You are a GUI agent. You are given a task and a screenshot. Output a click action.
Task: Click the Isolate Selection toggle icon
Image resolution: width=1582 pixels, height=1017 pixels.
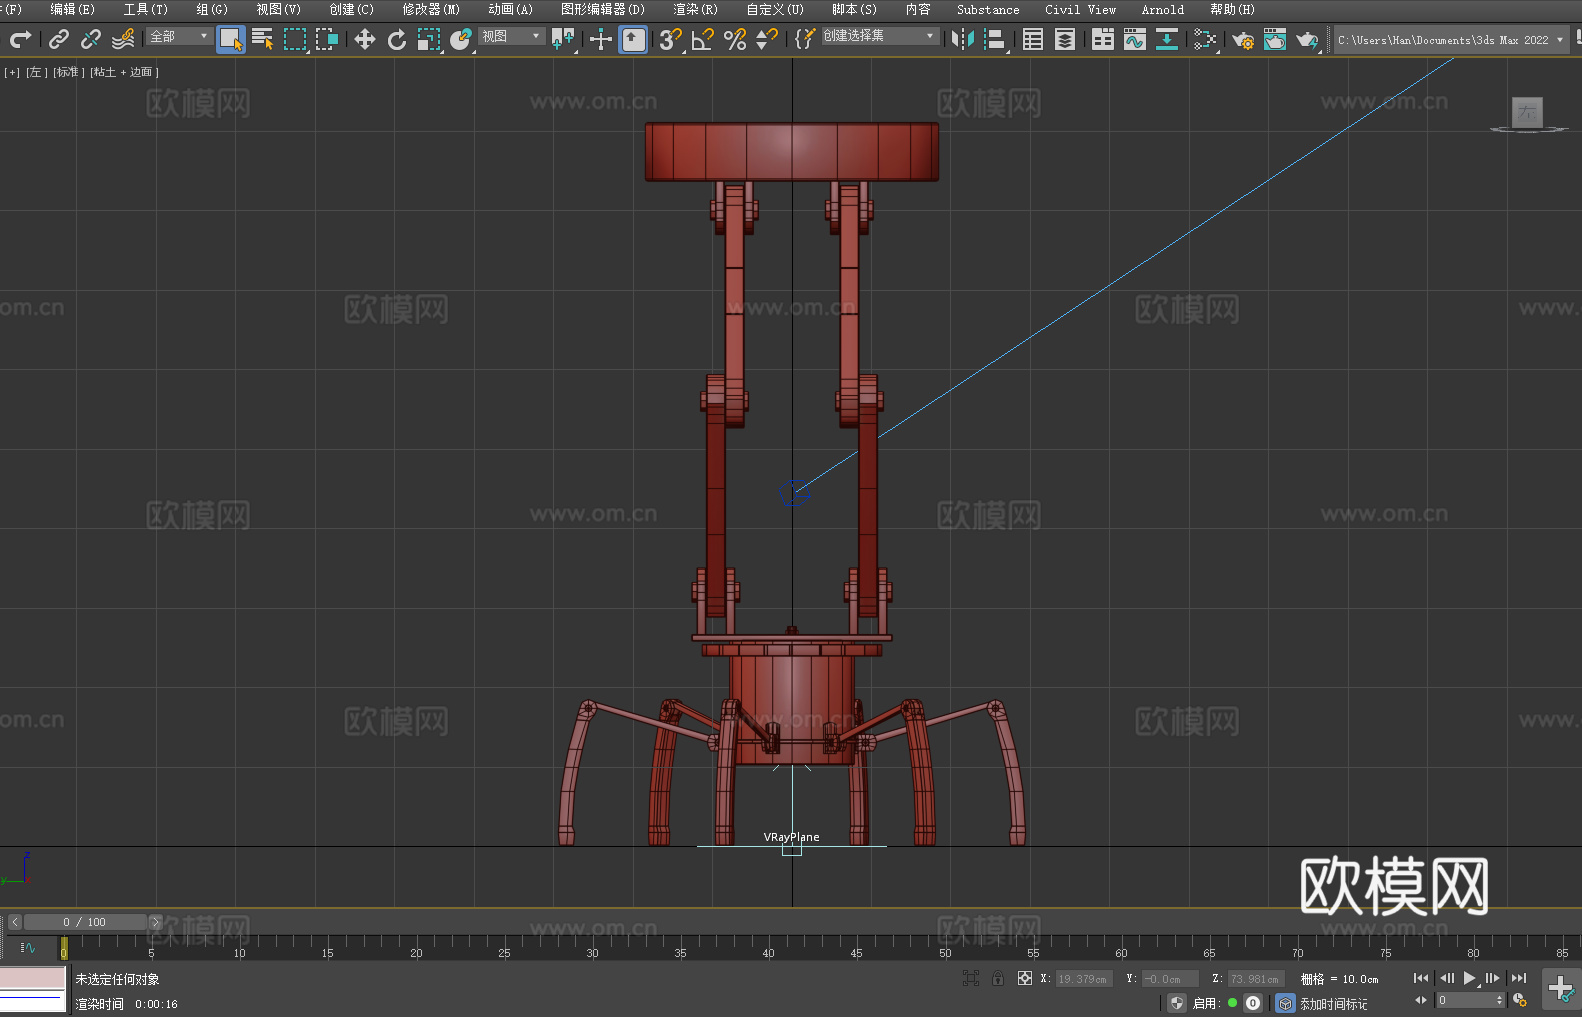click(970, 978)
